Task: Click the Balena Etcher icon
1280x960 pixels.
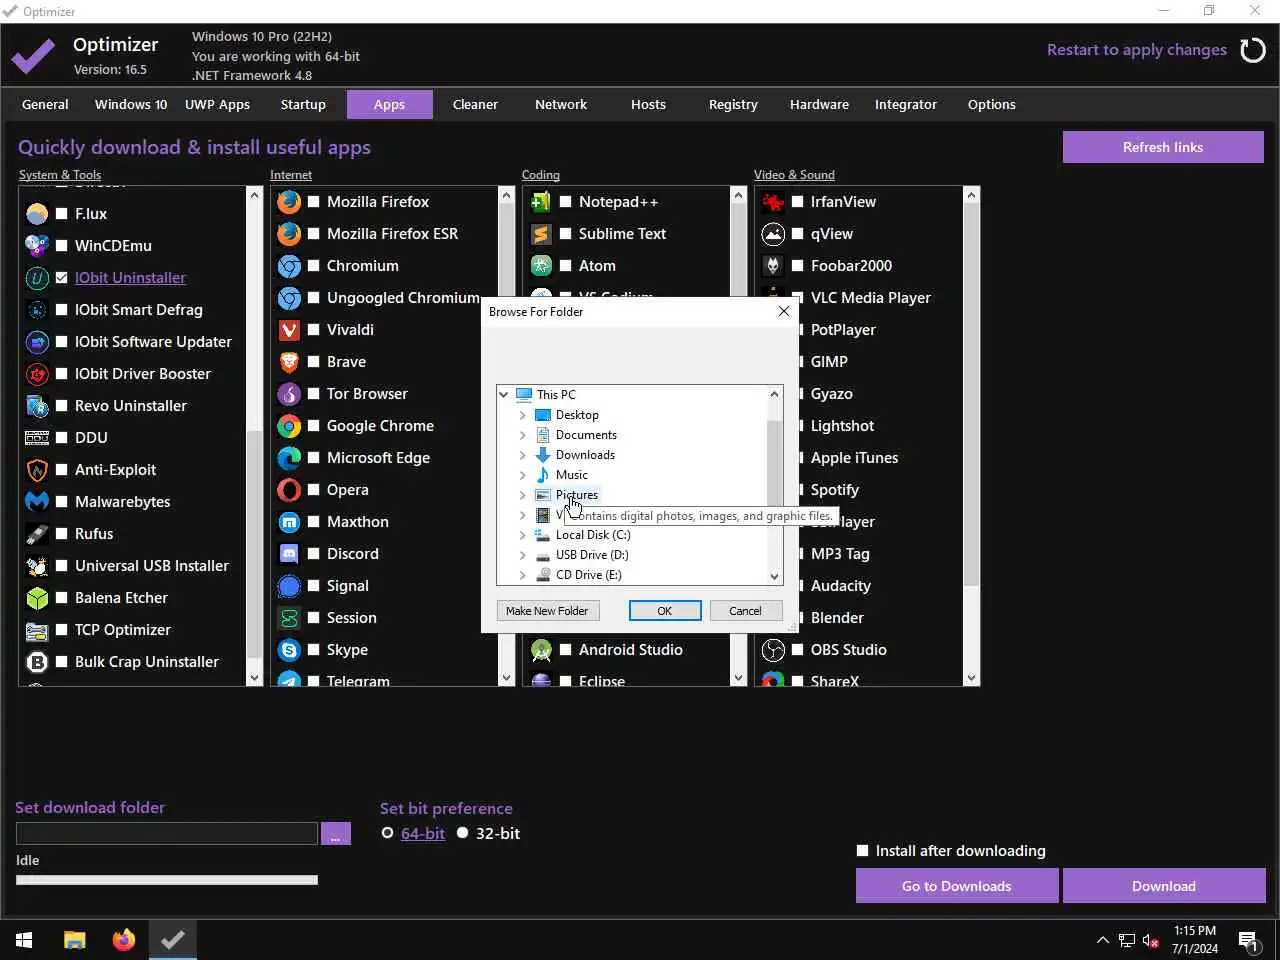Action: point(37,598)
